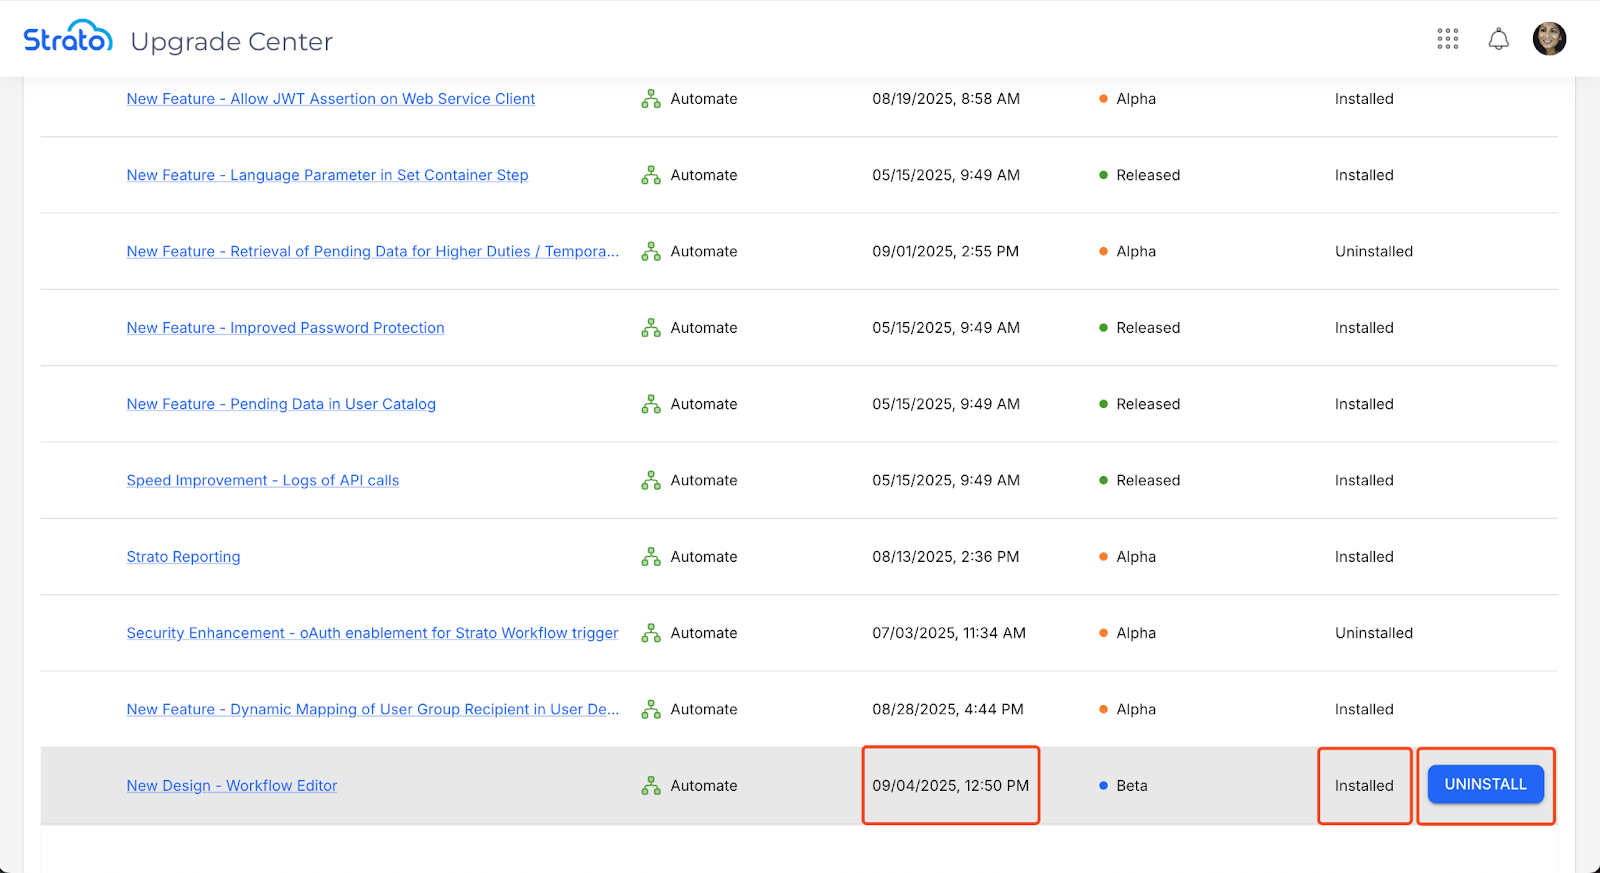Screen dimensions: 1600x873
Task: Open Language Parameter in Set Container Step link
Action: [x=327, y=175]
